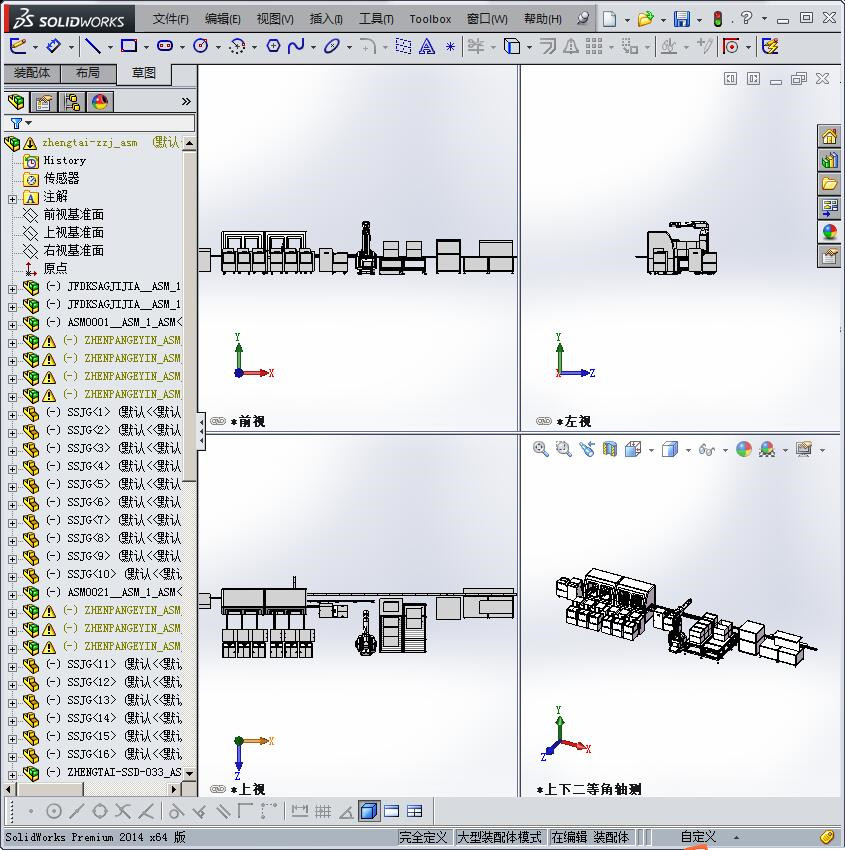
Task: Click Zoom to Area in the view toolbar
Action: 564,449
